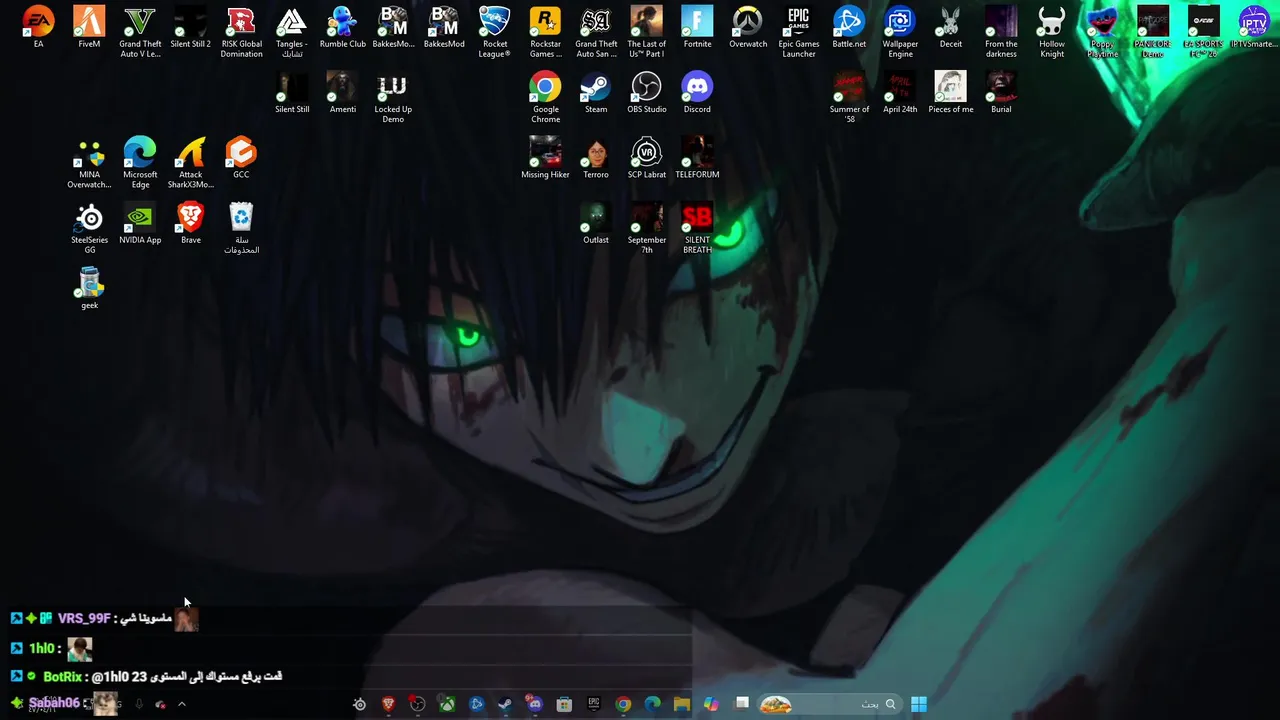The height and width of the screenshot is (720, 1280).
Task: Select the Silent Still desktop icon in second row
Action: click(x=292, y=93)
